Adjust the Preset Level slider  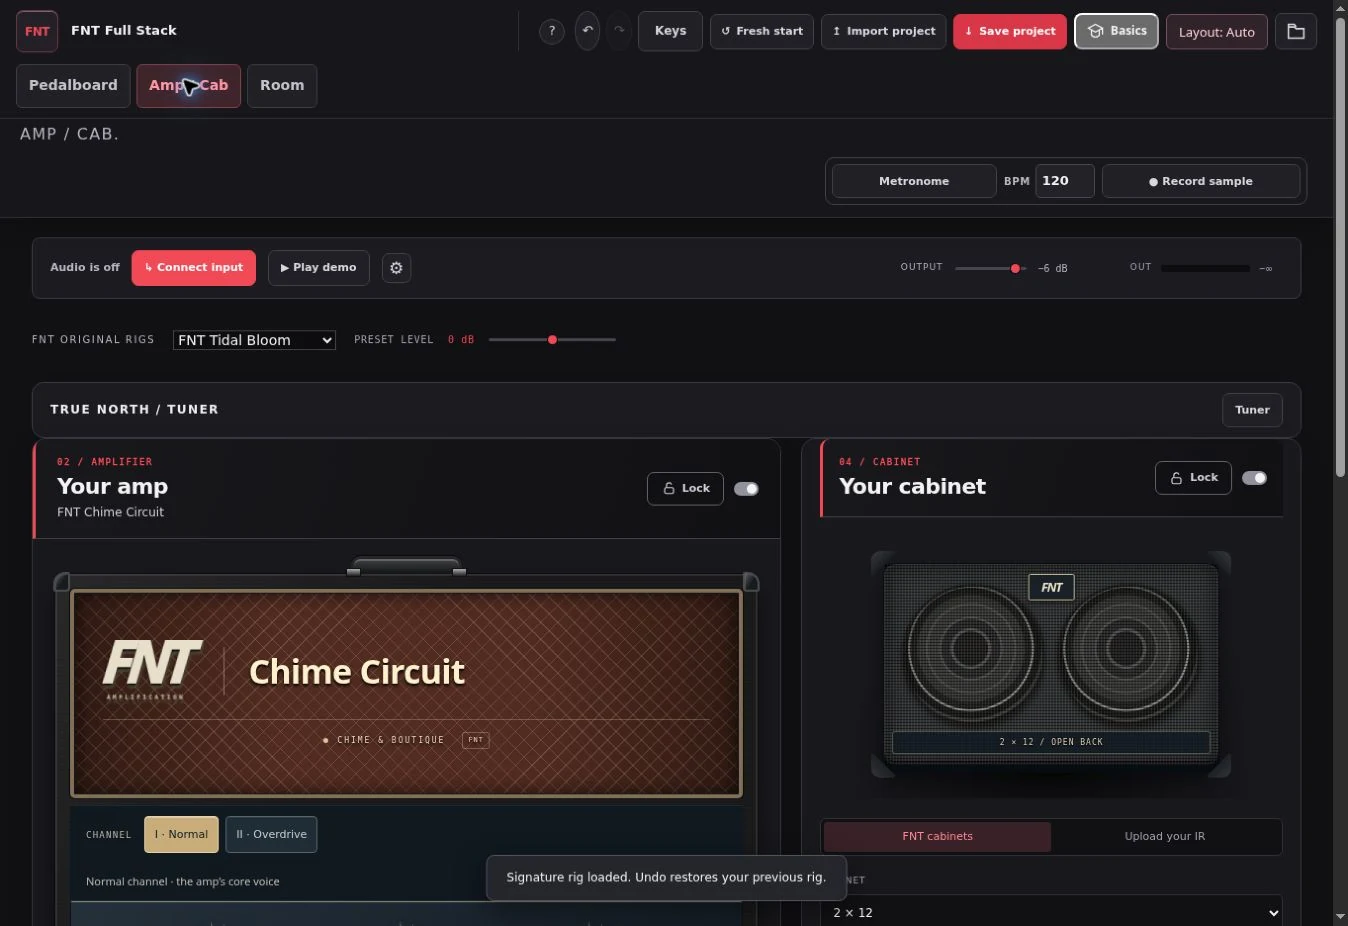pos(552,340)
